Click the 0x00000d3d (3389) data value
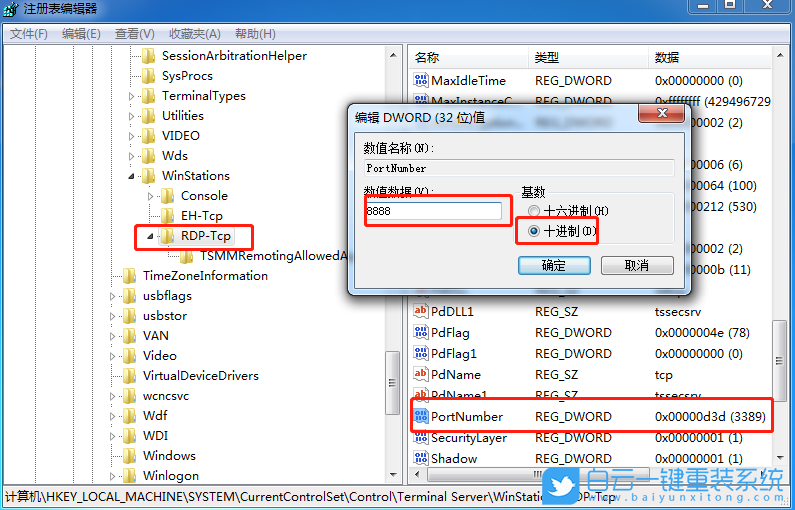 tap(710, 417)
